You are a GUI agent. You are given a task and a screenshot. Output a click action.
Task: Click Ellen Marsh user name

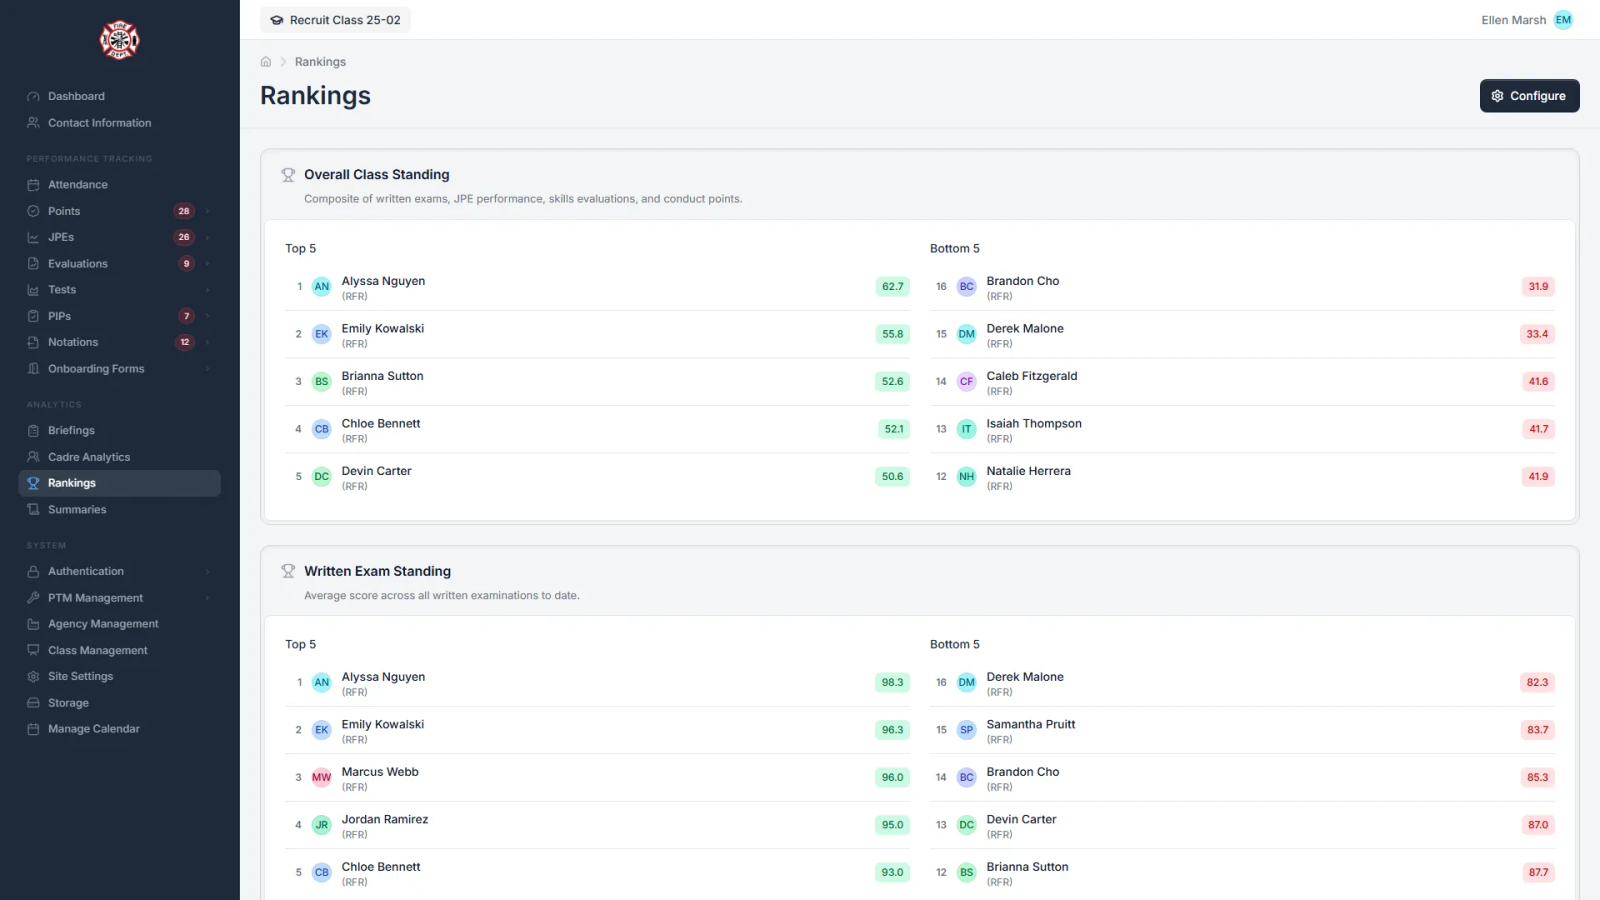(x=1513, y=20)
